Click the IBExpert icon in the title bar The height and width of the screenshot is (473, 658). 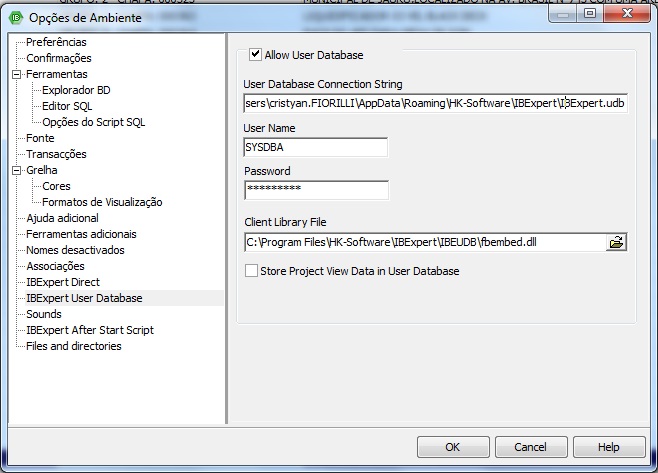pyautogui.click(x=15, y=15)
